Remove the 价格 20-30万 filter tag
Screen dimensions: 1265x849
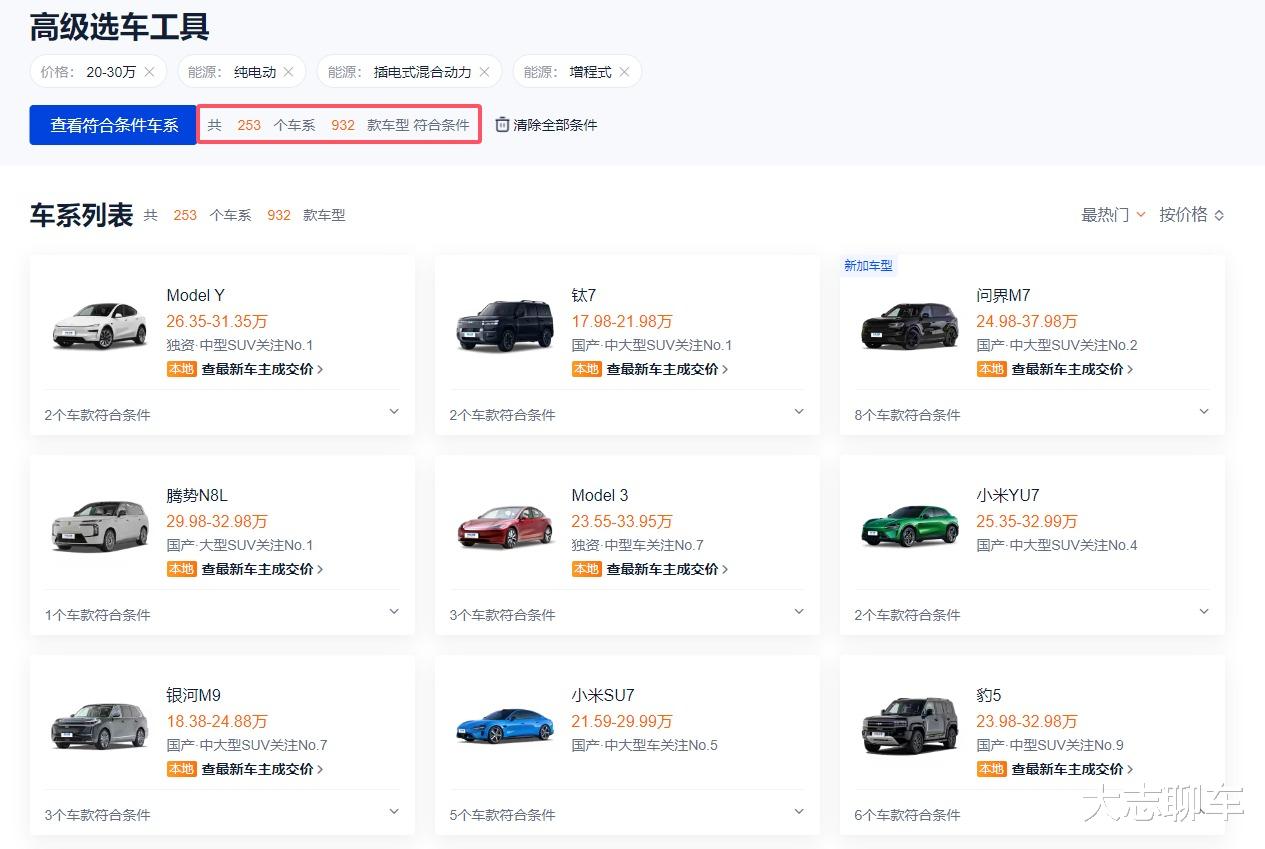click(149, 72)
